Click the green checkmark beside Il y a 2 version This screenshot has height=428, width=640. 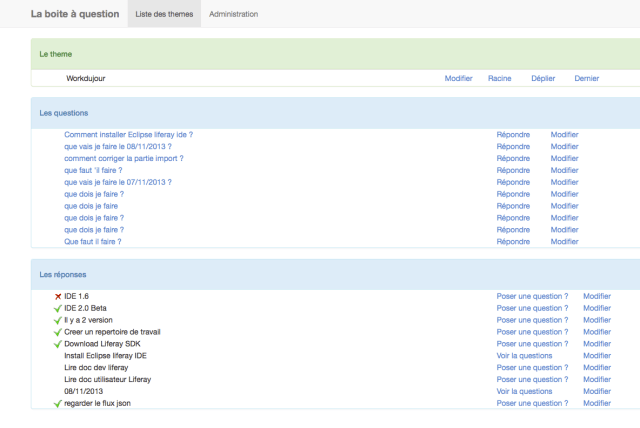[58, 320]
